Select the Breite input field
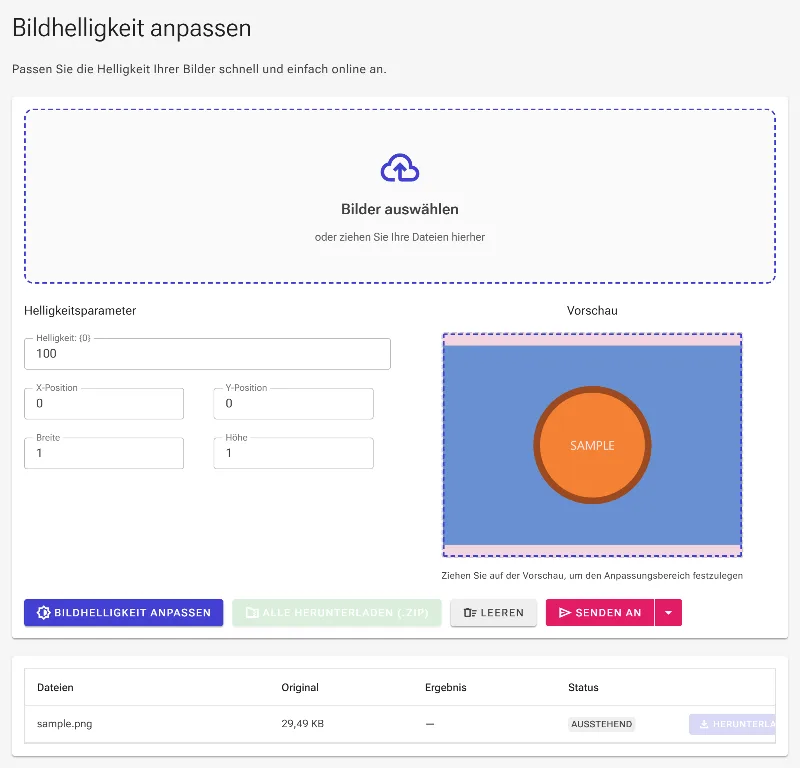This screenshot has width=800, height=768. pyautogui.click(x=104, y=453)
